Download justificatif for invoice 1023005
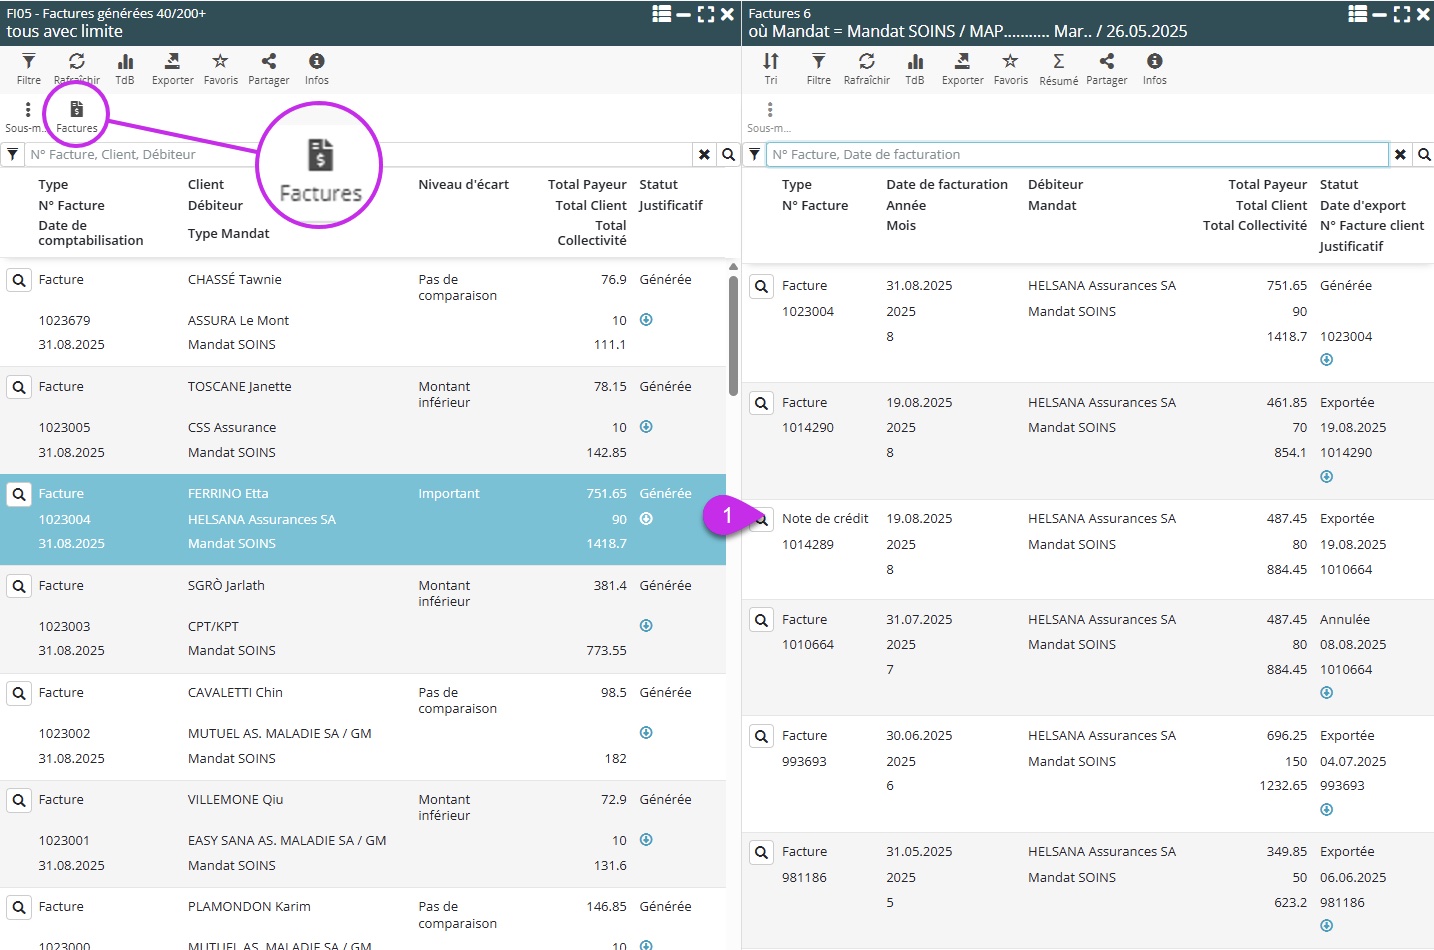This screenshot has width=1434, height=950. [x=646, y=427]
